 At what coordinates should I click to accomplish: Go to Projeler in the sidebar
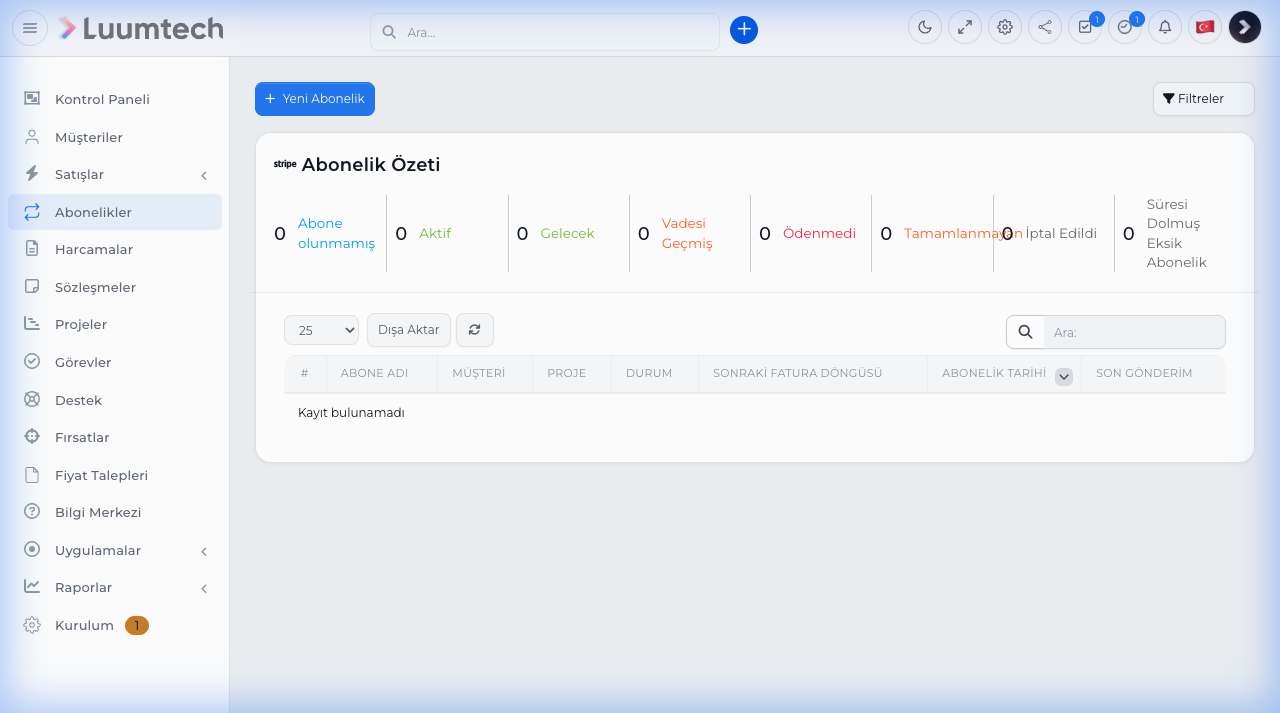point(81,325)
